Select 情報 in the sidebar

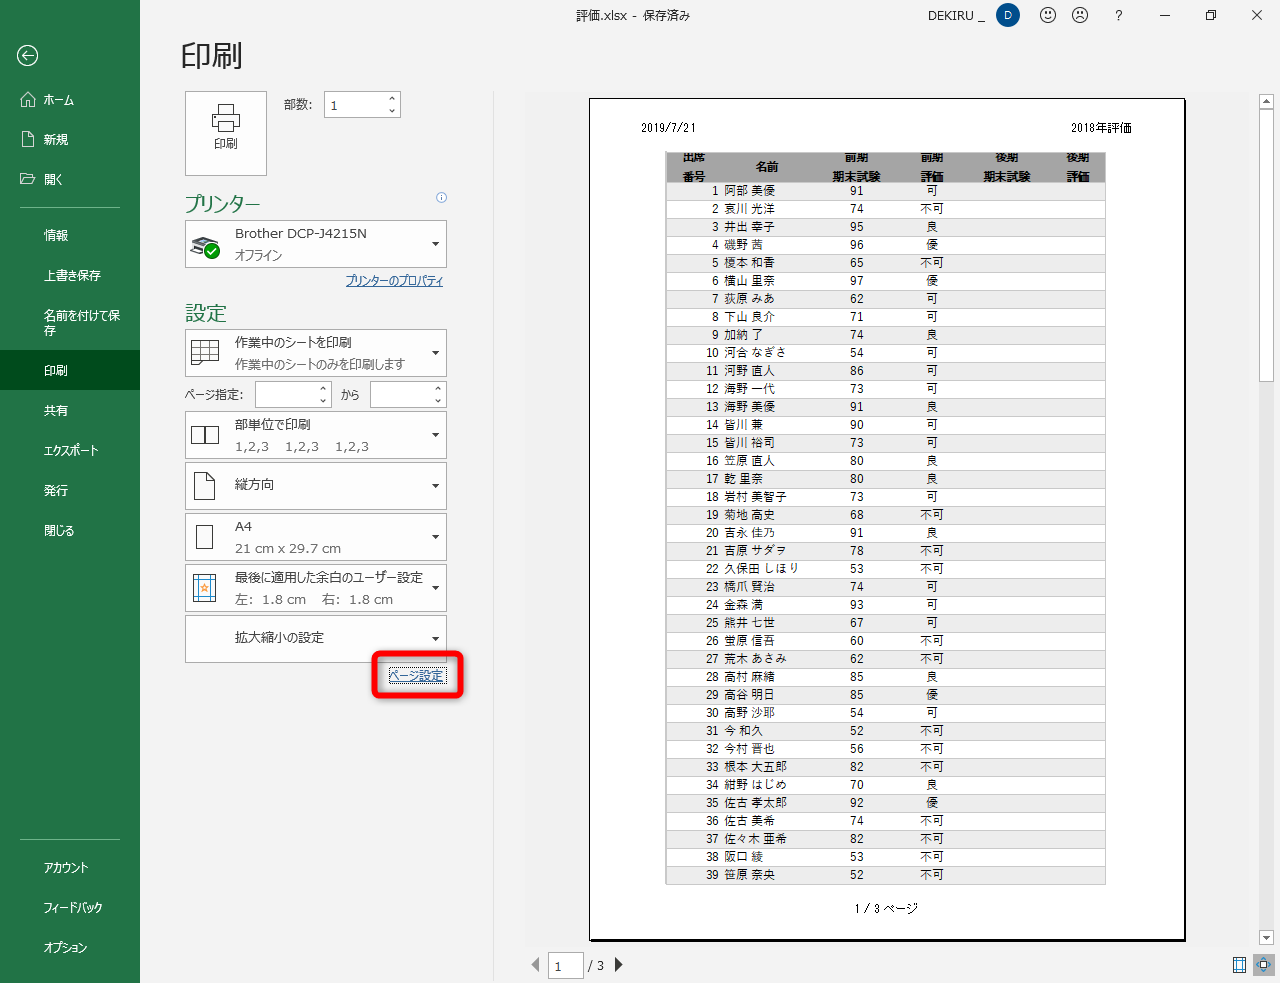[70, 236]
